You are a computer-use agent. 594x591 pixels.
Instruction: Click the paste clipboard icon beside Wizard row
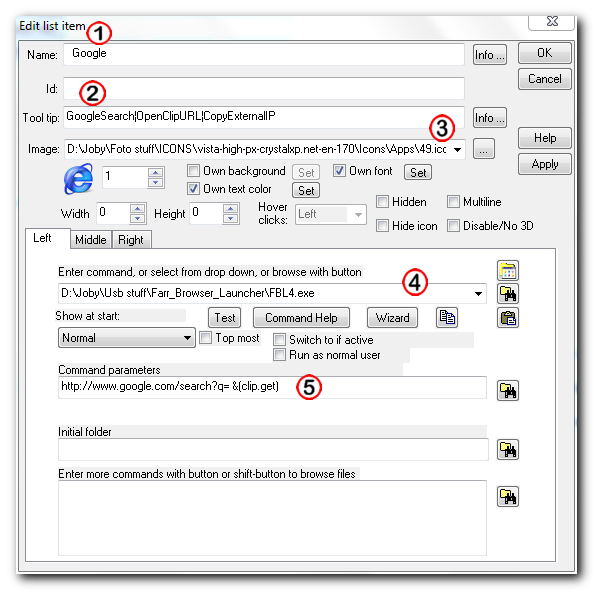pos(508,317)
